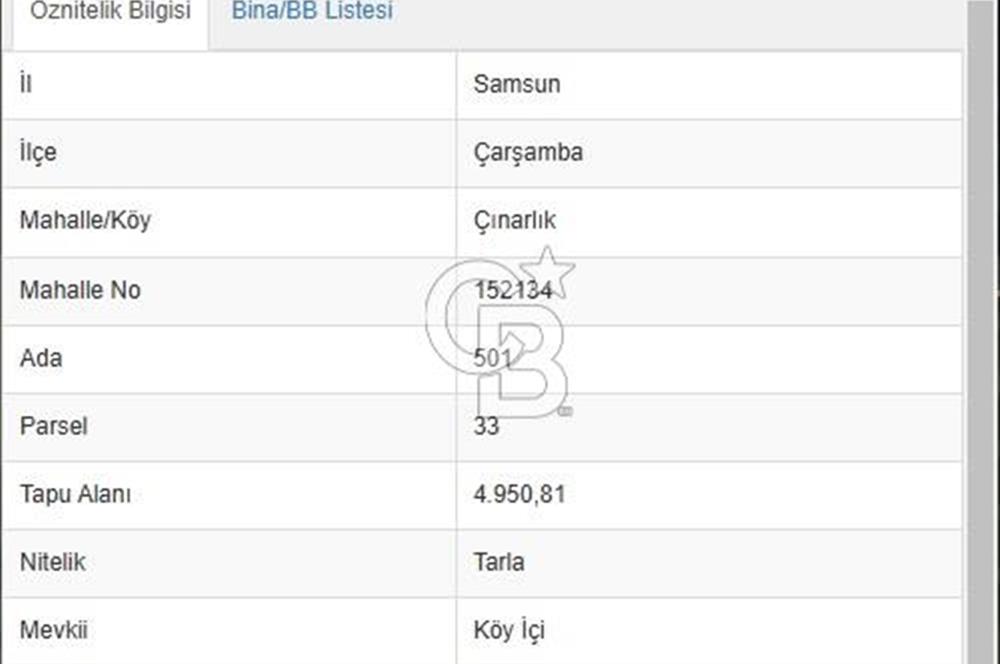Select the Çınarlık Mahalle/Köy value
This screenshot has height=664, width=1000.
pos(515,221)
